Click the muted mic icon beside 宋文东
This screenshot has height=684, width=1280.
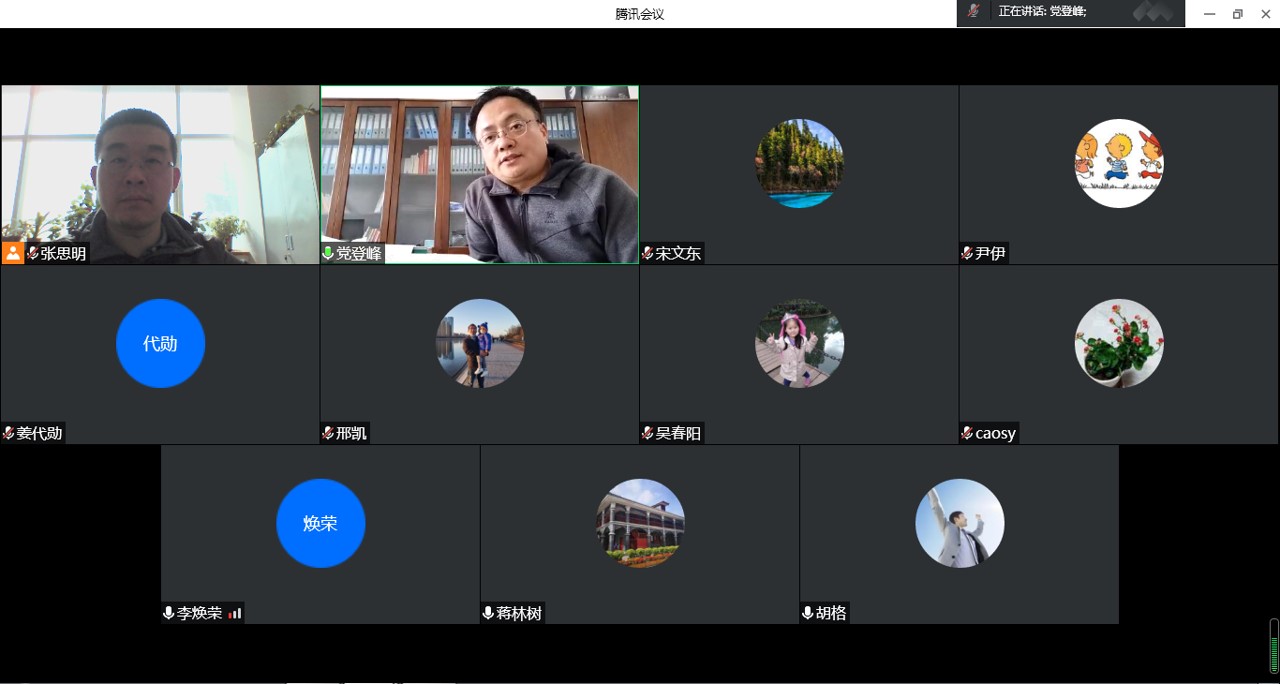(x=648, y=254)
